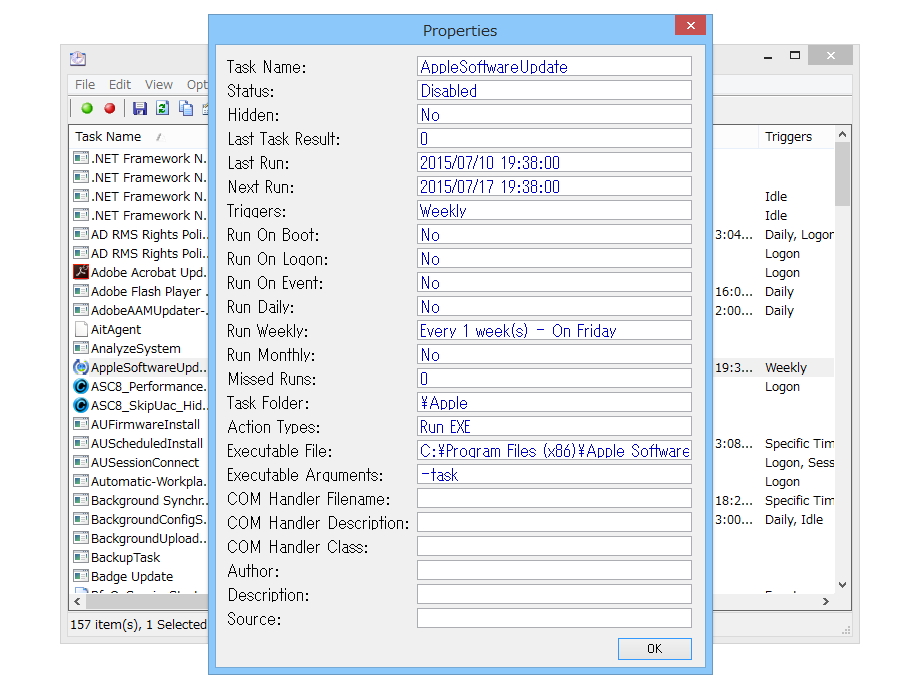This screenshot has width=920, height=690.
Task: Click the BackgroundUpload.. row icon
Action: (x=80, y=538)
